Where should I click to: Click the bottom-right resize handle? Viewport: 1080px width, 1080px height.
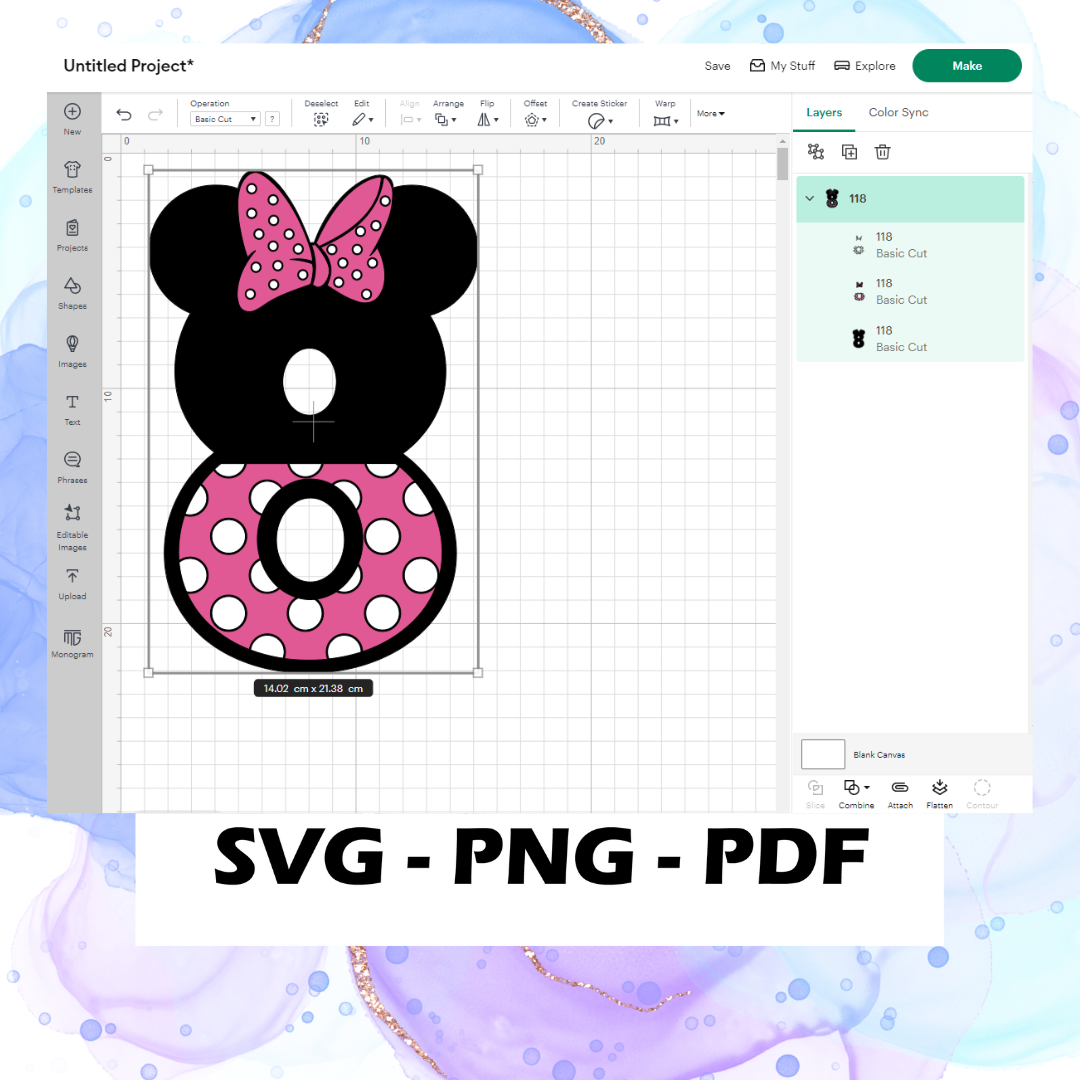[478, 672]
